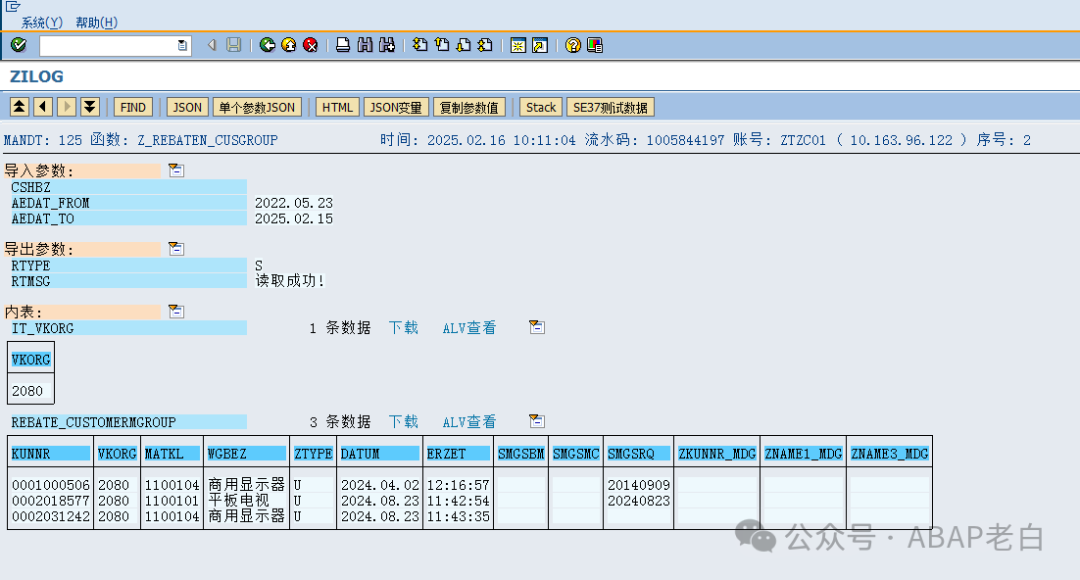Click the next record arrow button

point(67,107)
